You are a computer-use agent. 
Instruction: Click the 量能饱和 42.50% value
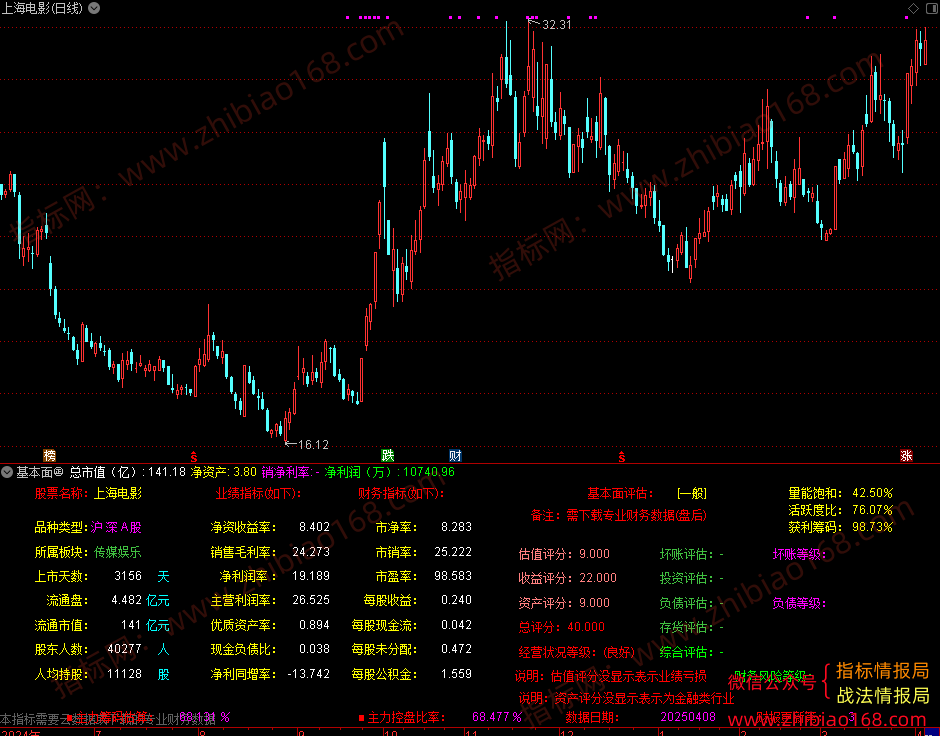tap(873, 493)
